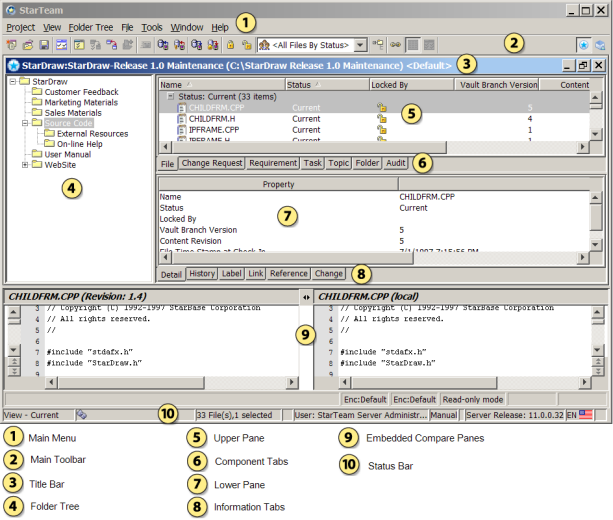Click the swap arrows between the compare panes
Viewport: 613px width, 520px height.
coord(305,297)
